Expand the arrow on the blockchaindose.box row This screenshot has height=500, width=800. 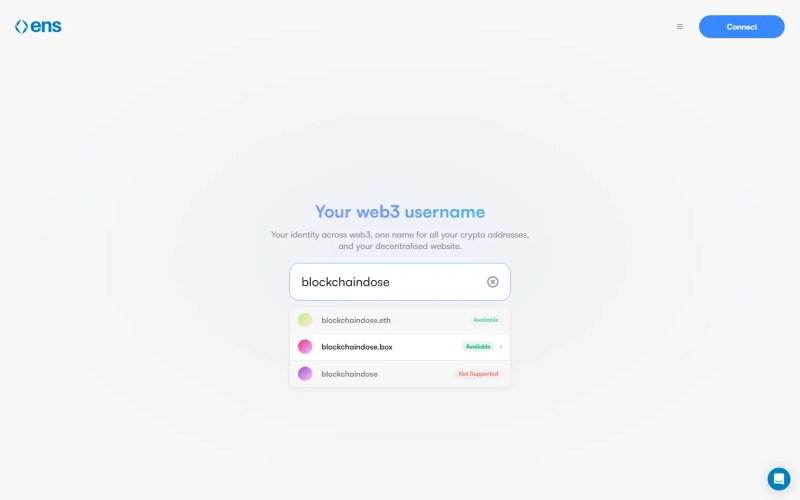[501, 346]
